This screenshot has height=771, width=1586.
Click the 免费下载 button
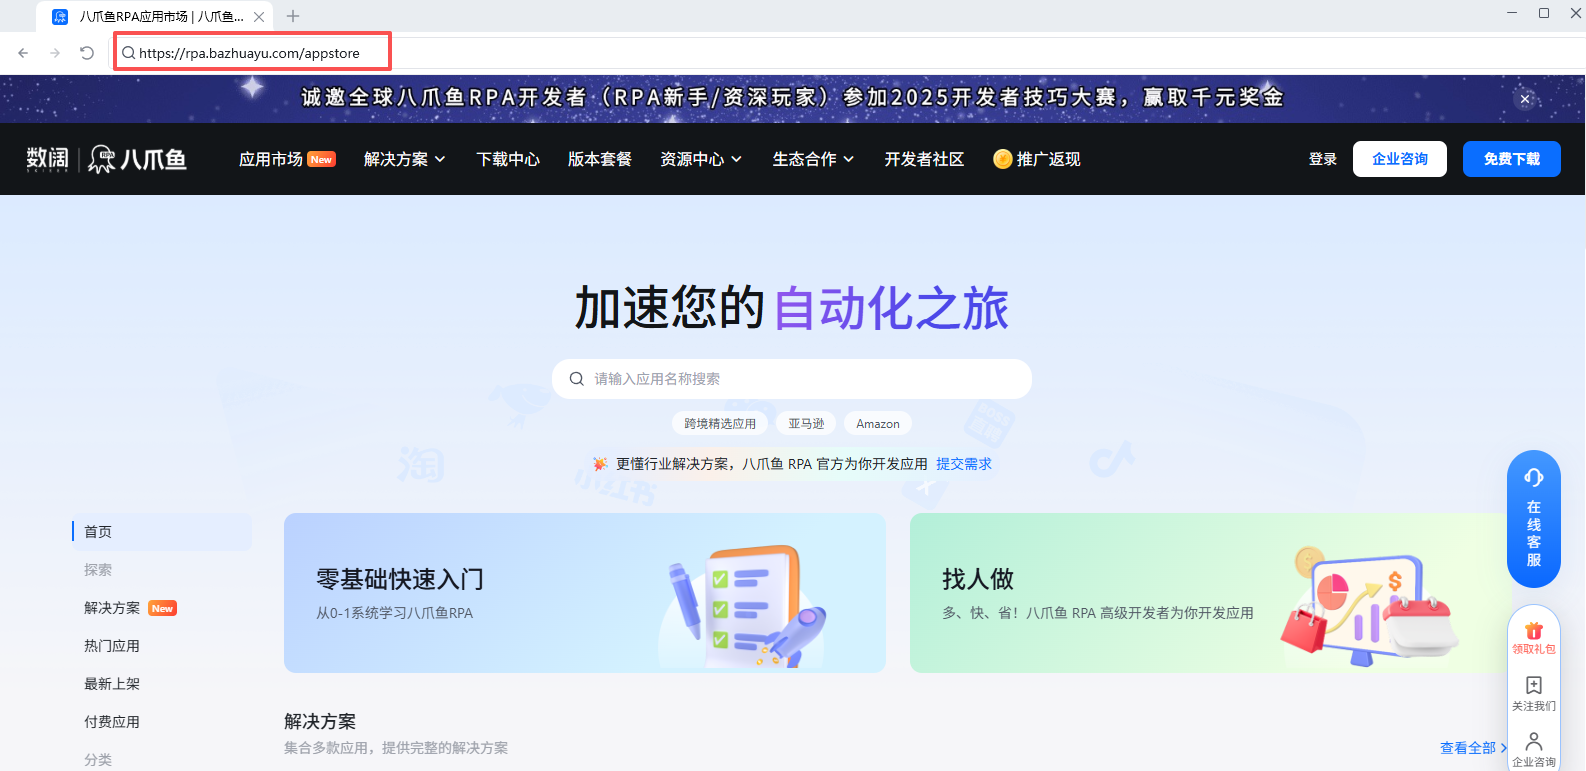(1512, 159)
